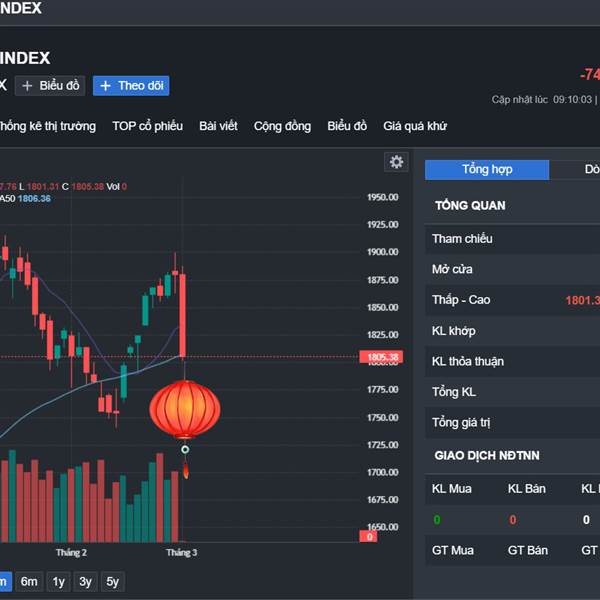Select the 6m time range
The image size is (600, 600).
[29, 582]
